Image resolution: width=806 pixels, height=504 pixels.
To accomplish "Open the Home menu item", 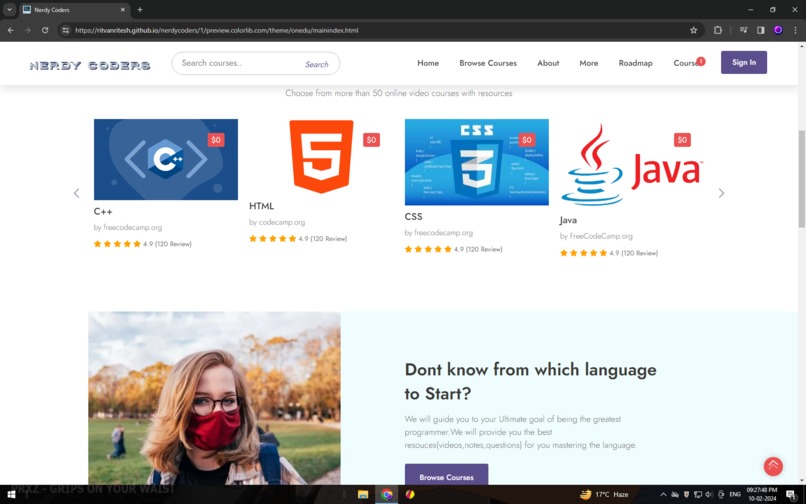I will pos(428,63).
